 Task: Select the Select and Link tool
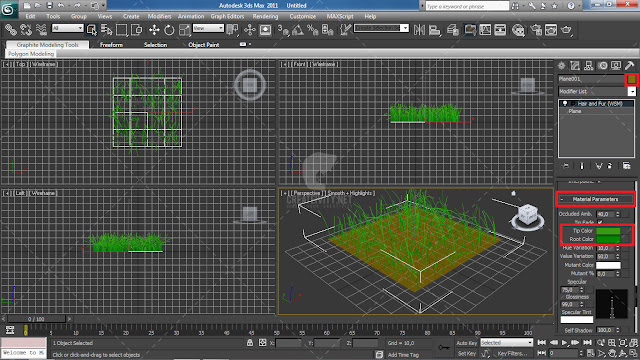point(11,30)
